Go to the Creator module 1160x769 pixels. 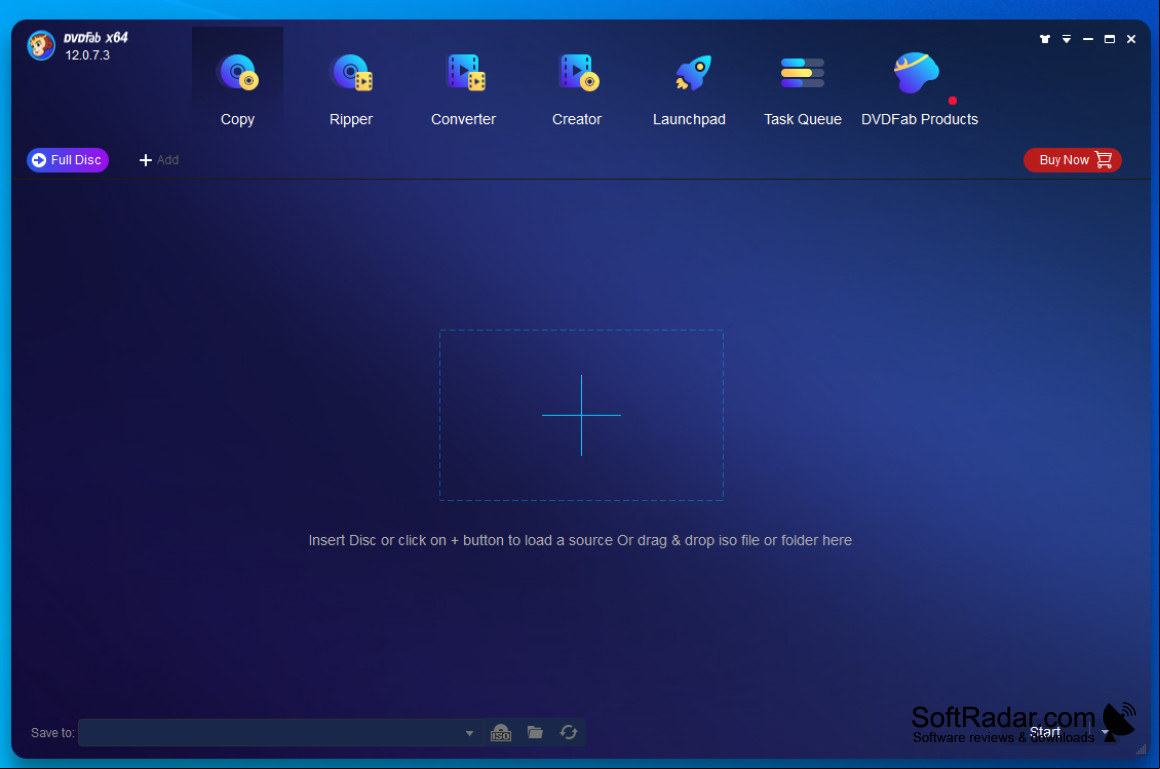[577, 90]
